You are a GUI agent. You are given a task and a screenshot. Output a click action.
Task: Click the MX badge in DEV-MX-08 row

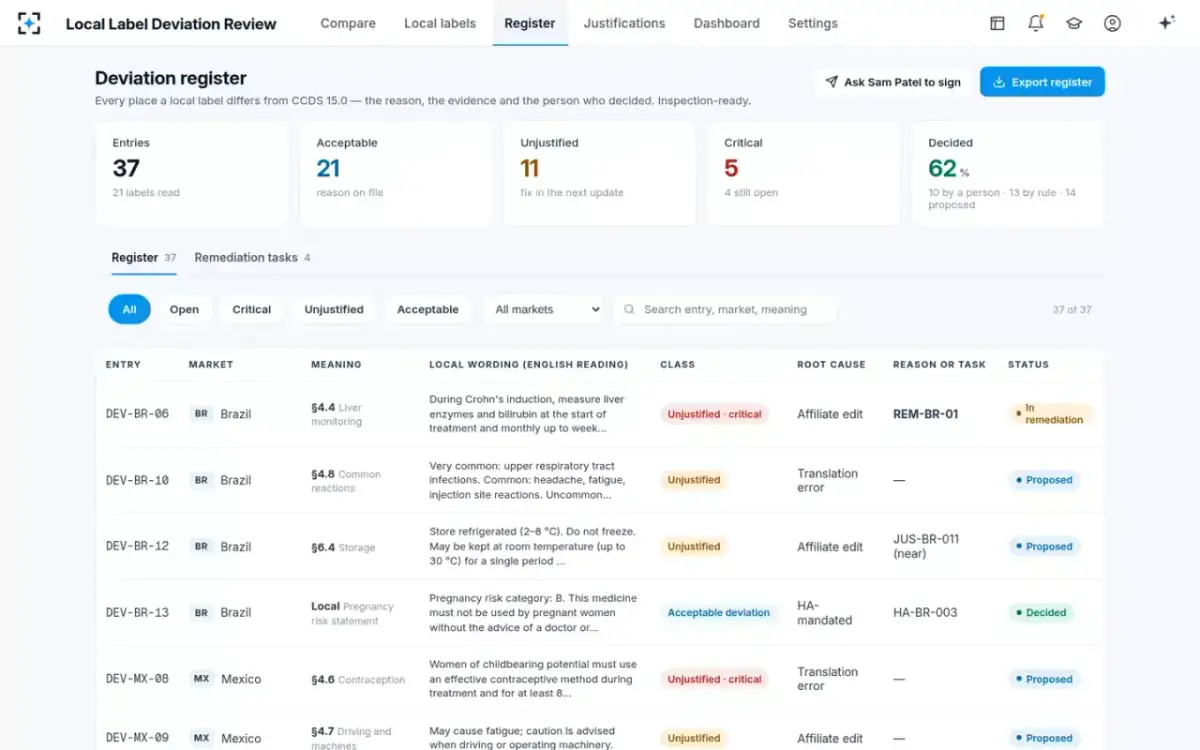[x=201, y=679]
